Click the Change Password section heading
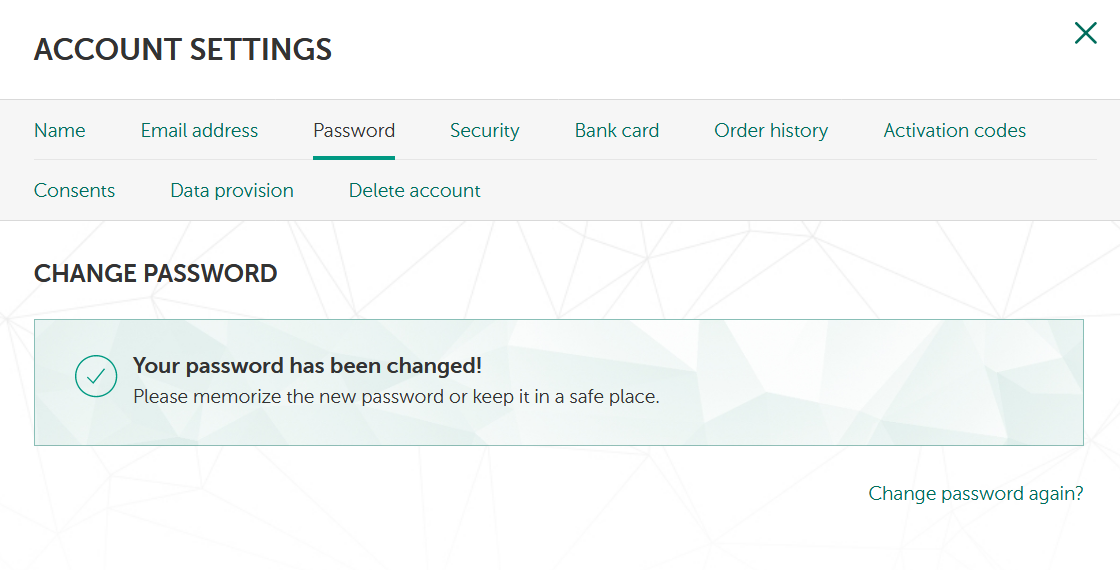The width and height of the screenshot is (1120, 570). point(155,274)
